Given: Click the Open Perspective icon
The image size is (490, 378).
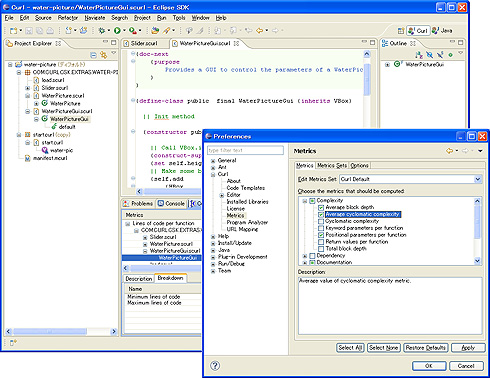Looking at the screenshot, I should click(401, 31).
